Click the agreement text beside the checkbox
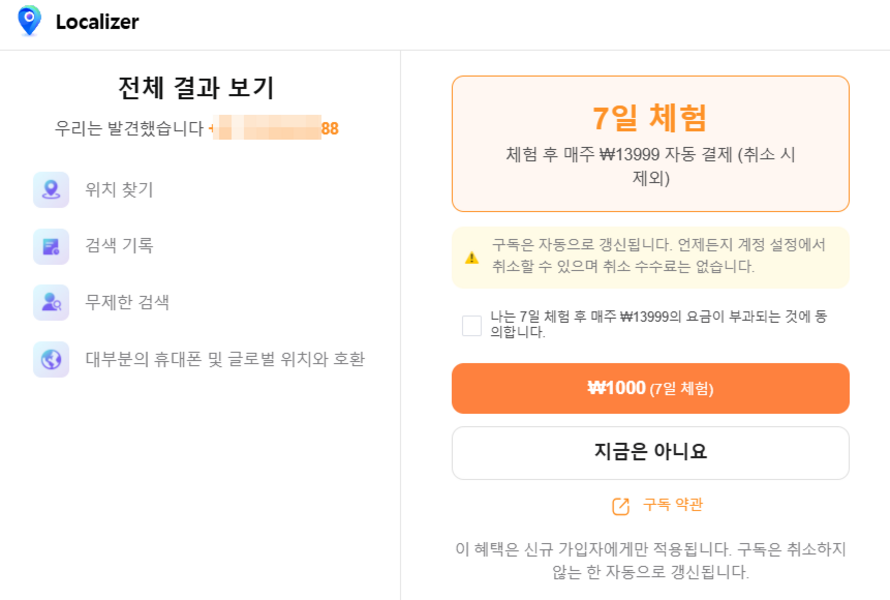This screenshot has height=600, width=890. pyautogui.click(x=658, y=324)
